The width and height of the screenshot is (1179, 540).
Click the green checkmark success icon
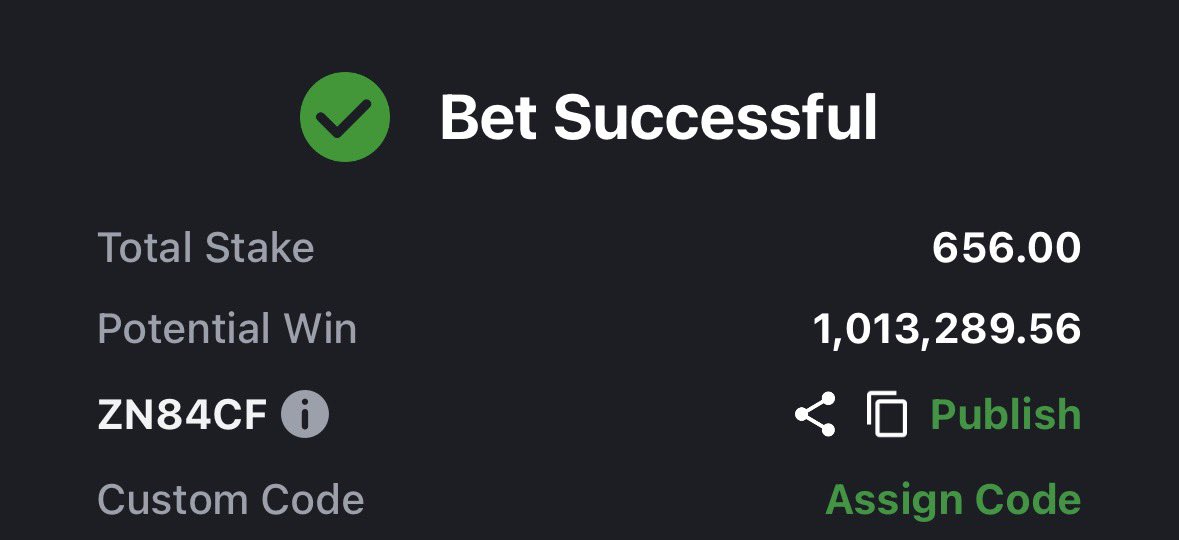point(344,117)
